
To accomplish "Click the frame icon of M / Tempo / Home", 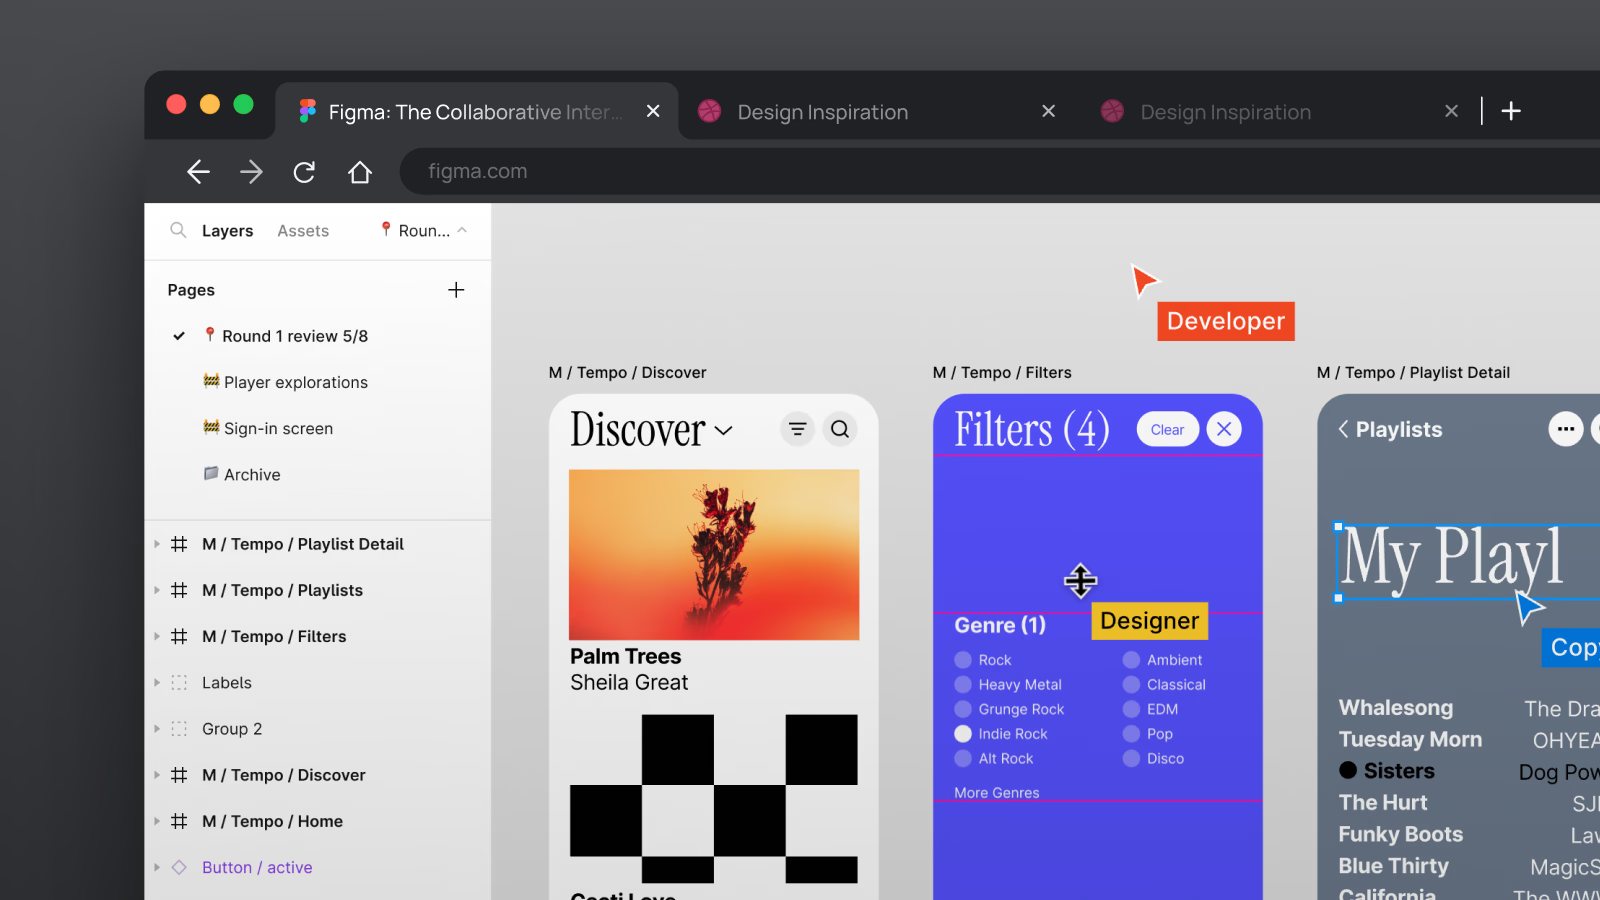I will pyautogui.click(x=179, y=821).
